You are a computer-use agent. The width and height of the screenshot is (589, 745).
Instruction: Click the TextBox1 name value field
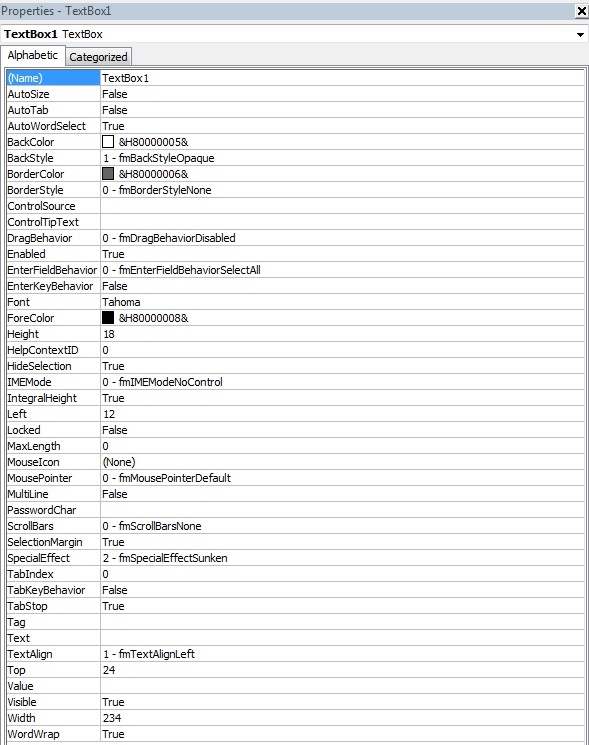[342, 78]
